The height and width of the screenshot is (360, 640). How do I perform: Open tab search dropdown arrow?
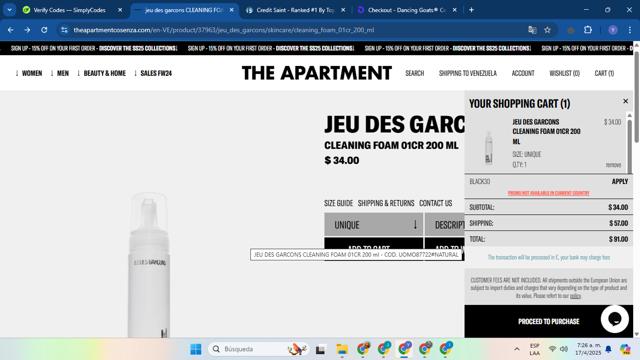[x=9, y=10]
